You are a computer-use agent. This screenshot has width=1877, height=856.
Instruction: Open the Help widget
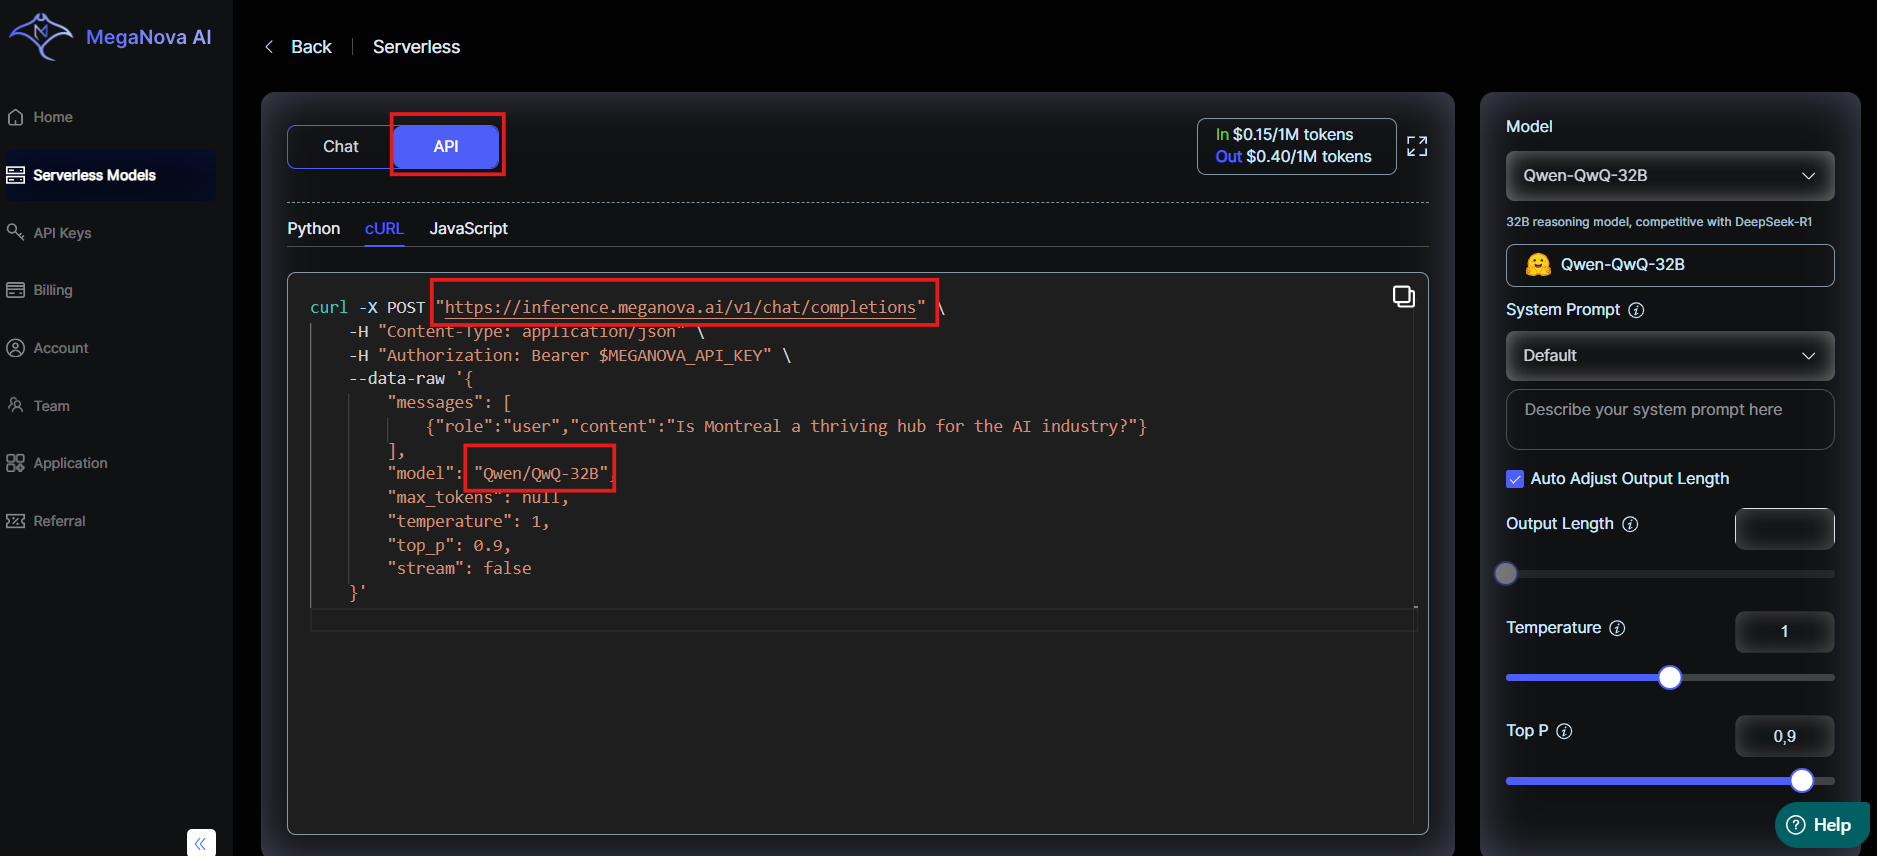1819,825
